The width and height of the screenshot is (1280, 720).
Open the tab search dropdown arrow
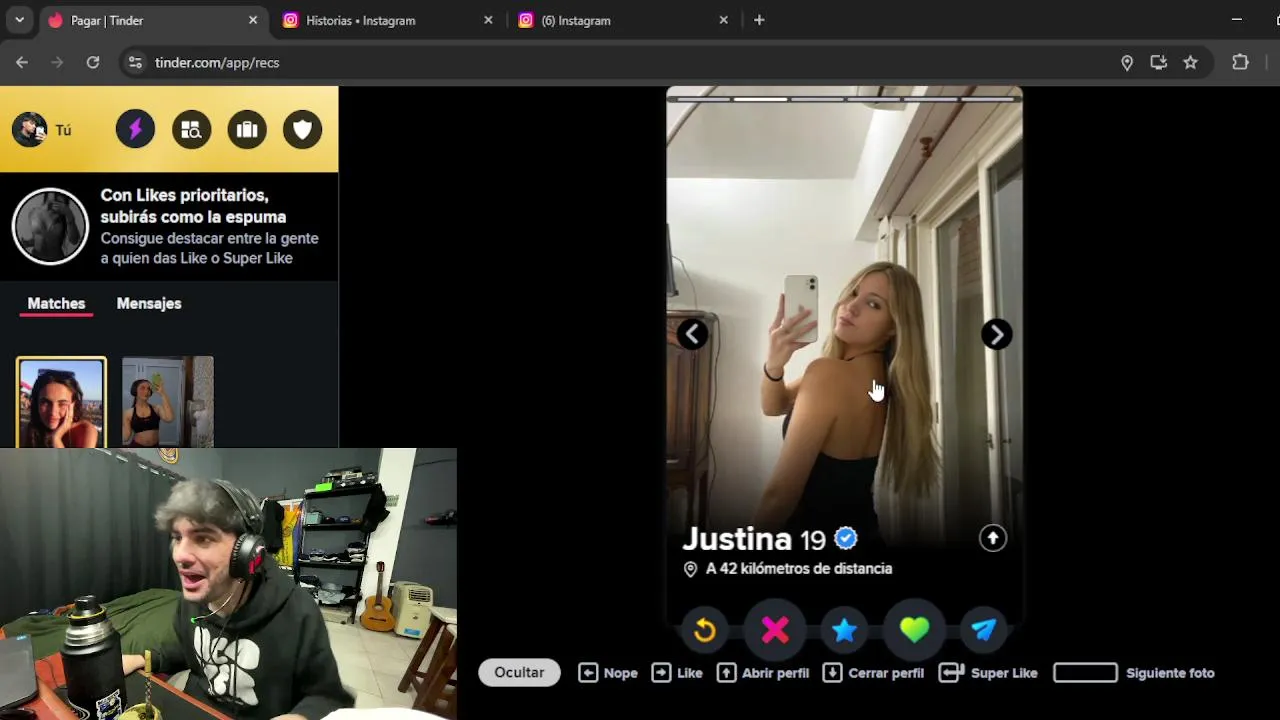click(19, 20)
